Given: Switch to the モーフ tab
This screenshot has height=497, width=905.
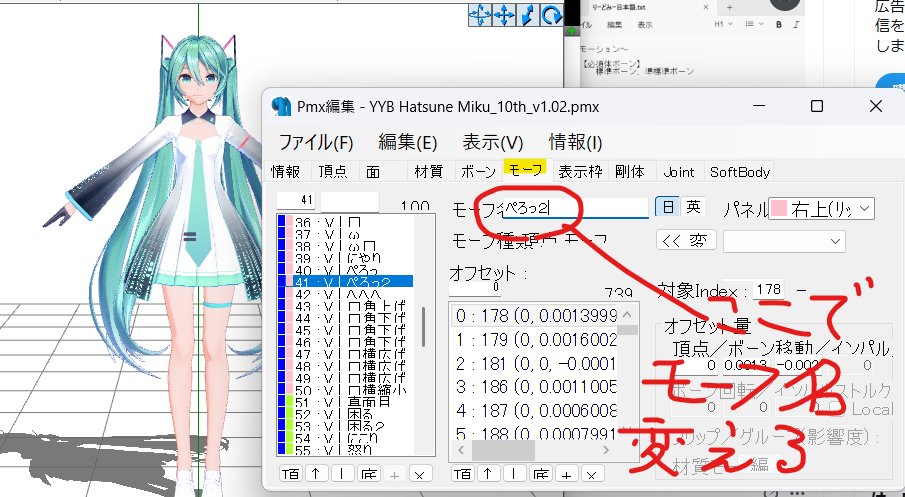Looking at the screenshot, I should 525,169.
